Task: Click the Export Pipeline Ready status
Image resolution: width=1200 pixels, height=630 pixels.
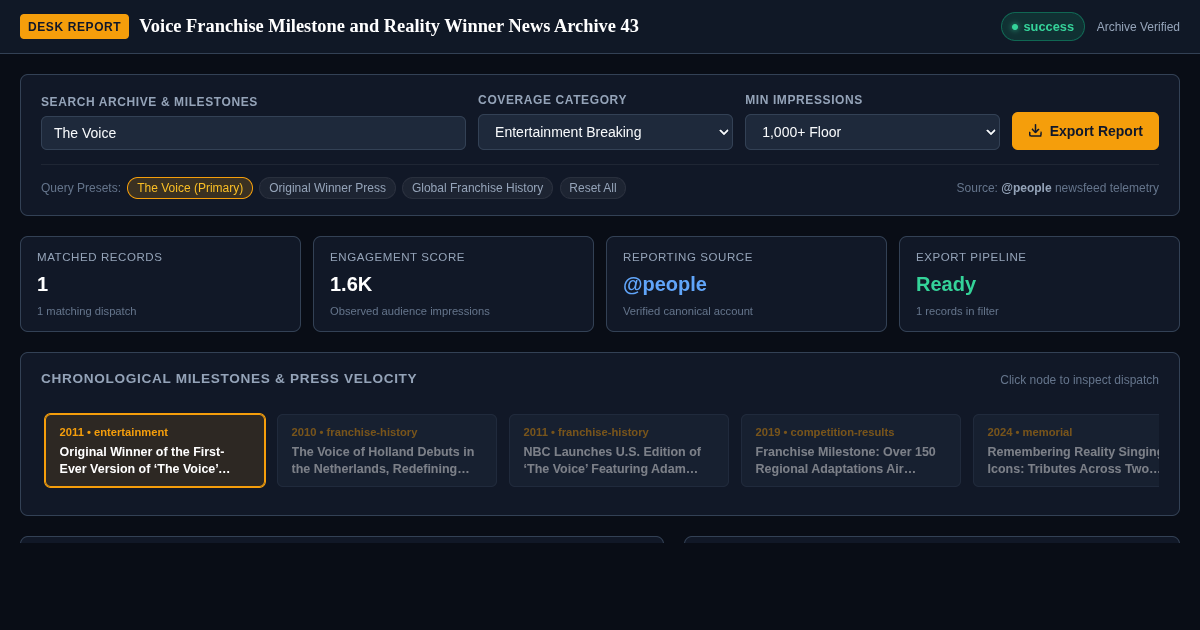Action: pos(946,284)
